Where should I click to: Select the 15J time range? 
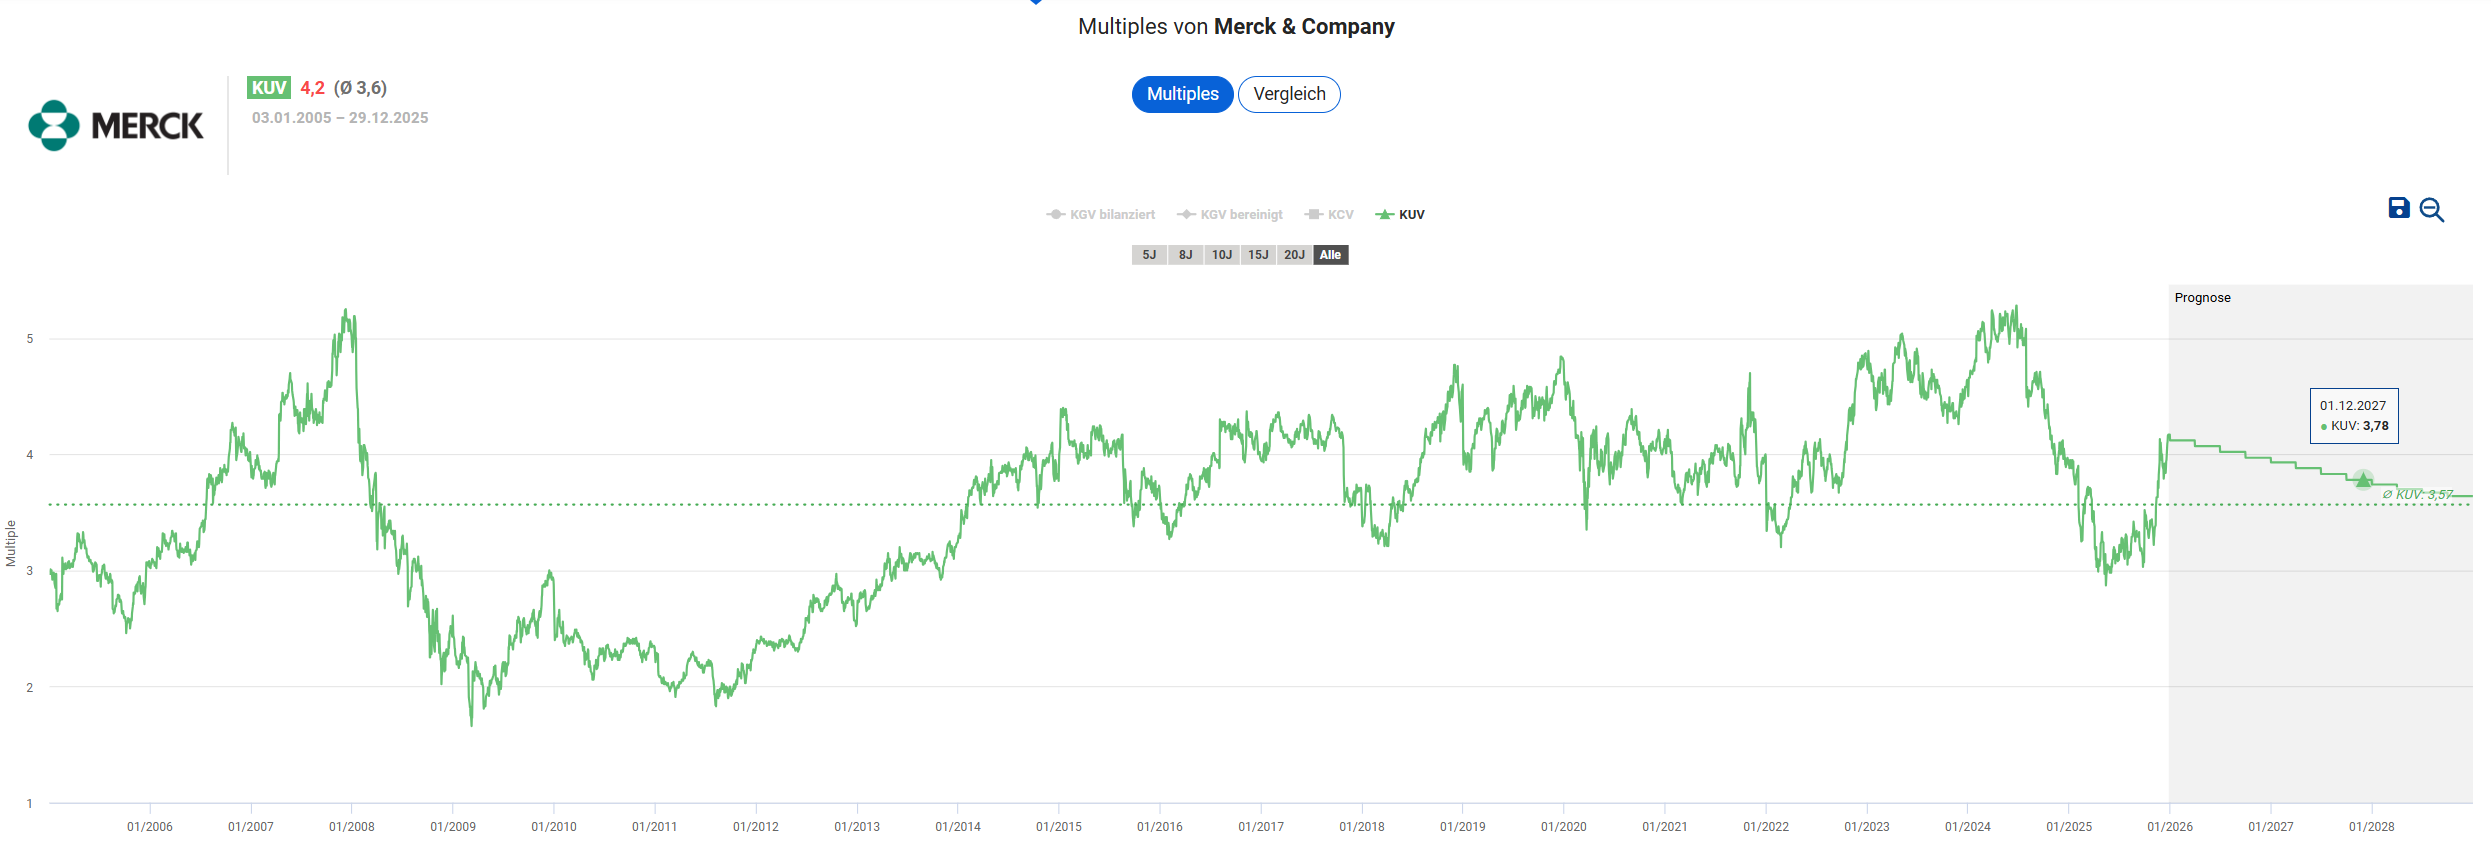coord(1258,255)
